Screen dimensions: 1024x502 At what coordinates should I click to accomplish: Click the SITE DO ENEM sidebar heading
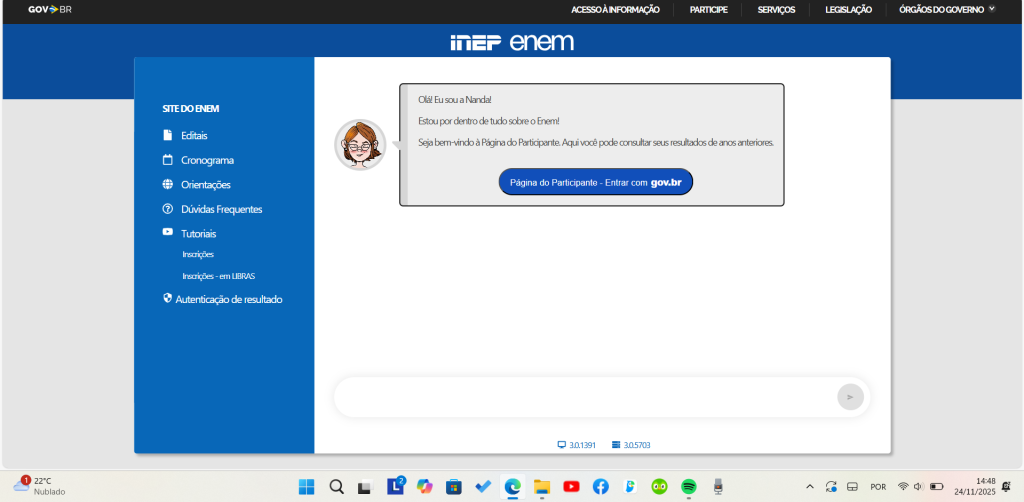(x=191, y=109)
